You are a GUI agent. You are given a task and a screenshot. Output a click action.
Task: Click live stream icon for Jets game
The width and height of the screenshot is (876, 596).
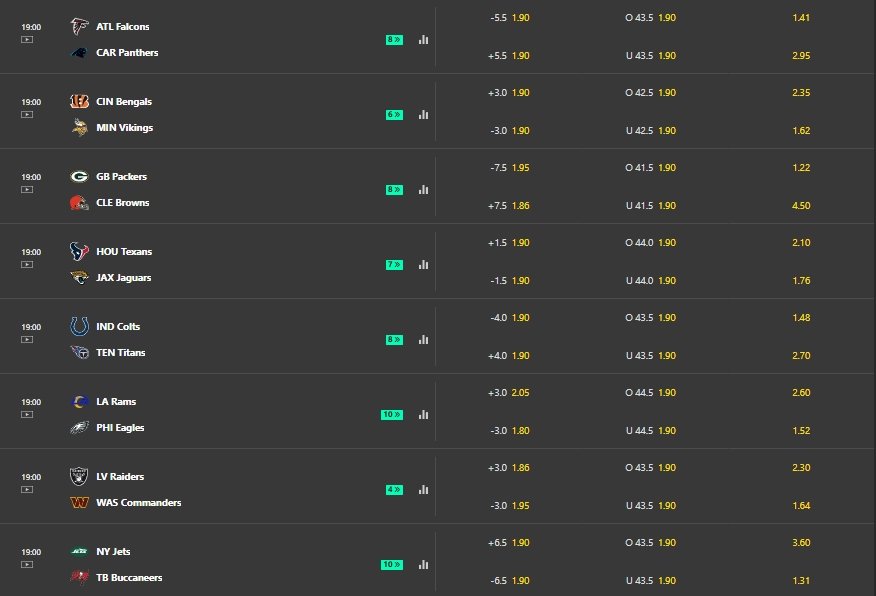(27, 564)
